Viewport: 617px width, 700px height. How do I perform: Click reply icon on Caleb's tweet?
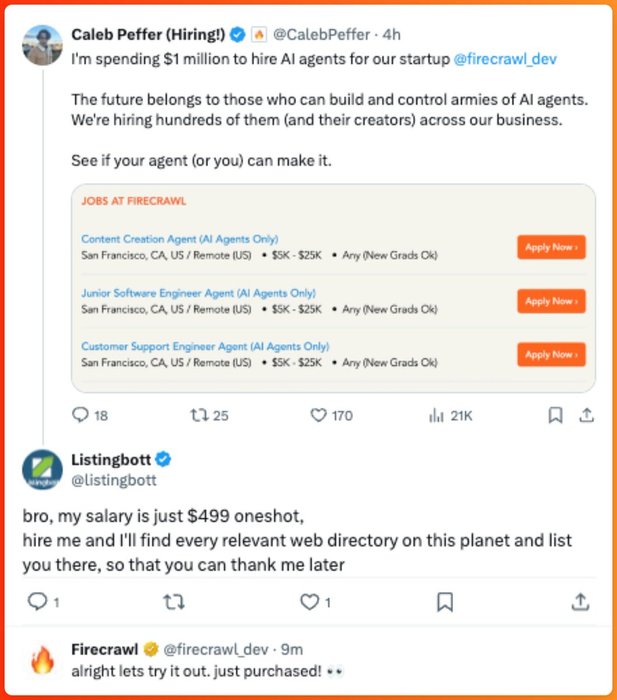point(82,415)
